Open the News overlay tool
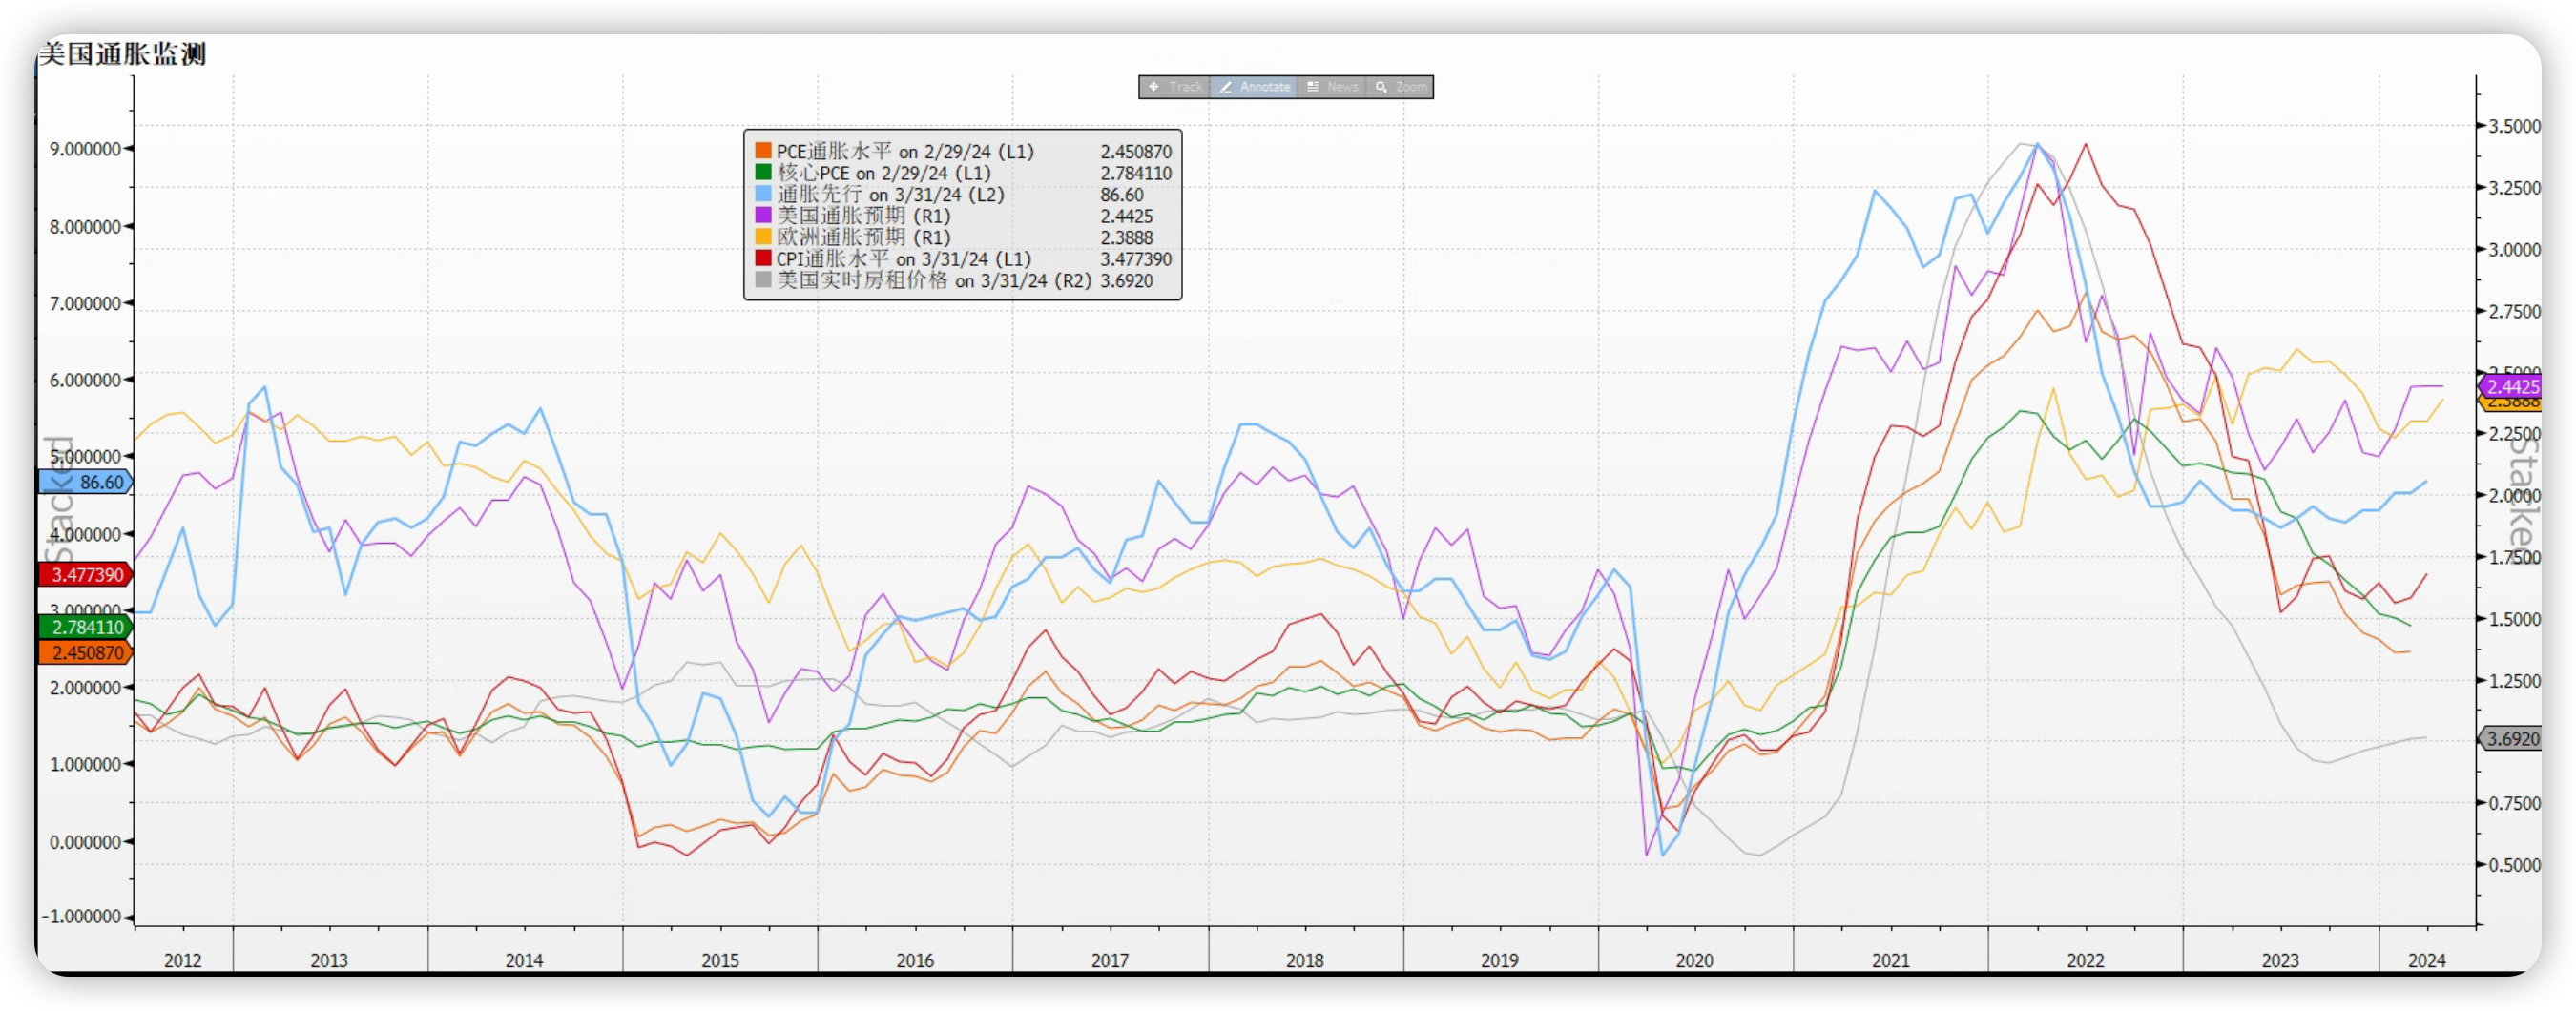Screen dimensions: 2576x1011 (1332, 87)
